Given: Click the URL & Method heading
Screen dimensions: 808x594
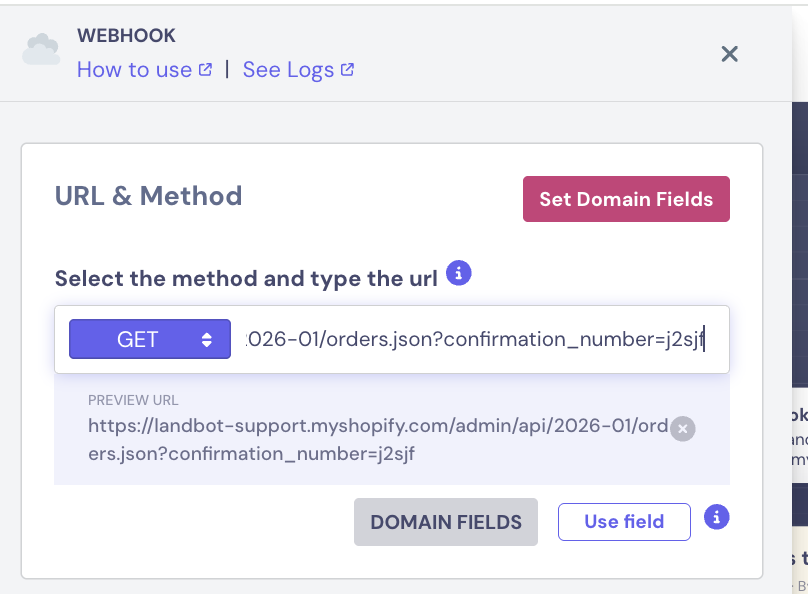Looking at the screenshot, I should (x=149, y=195).
